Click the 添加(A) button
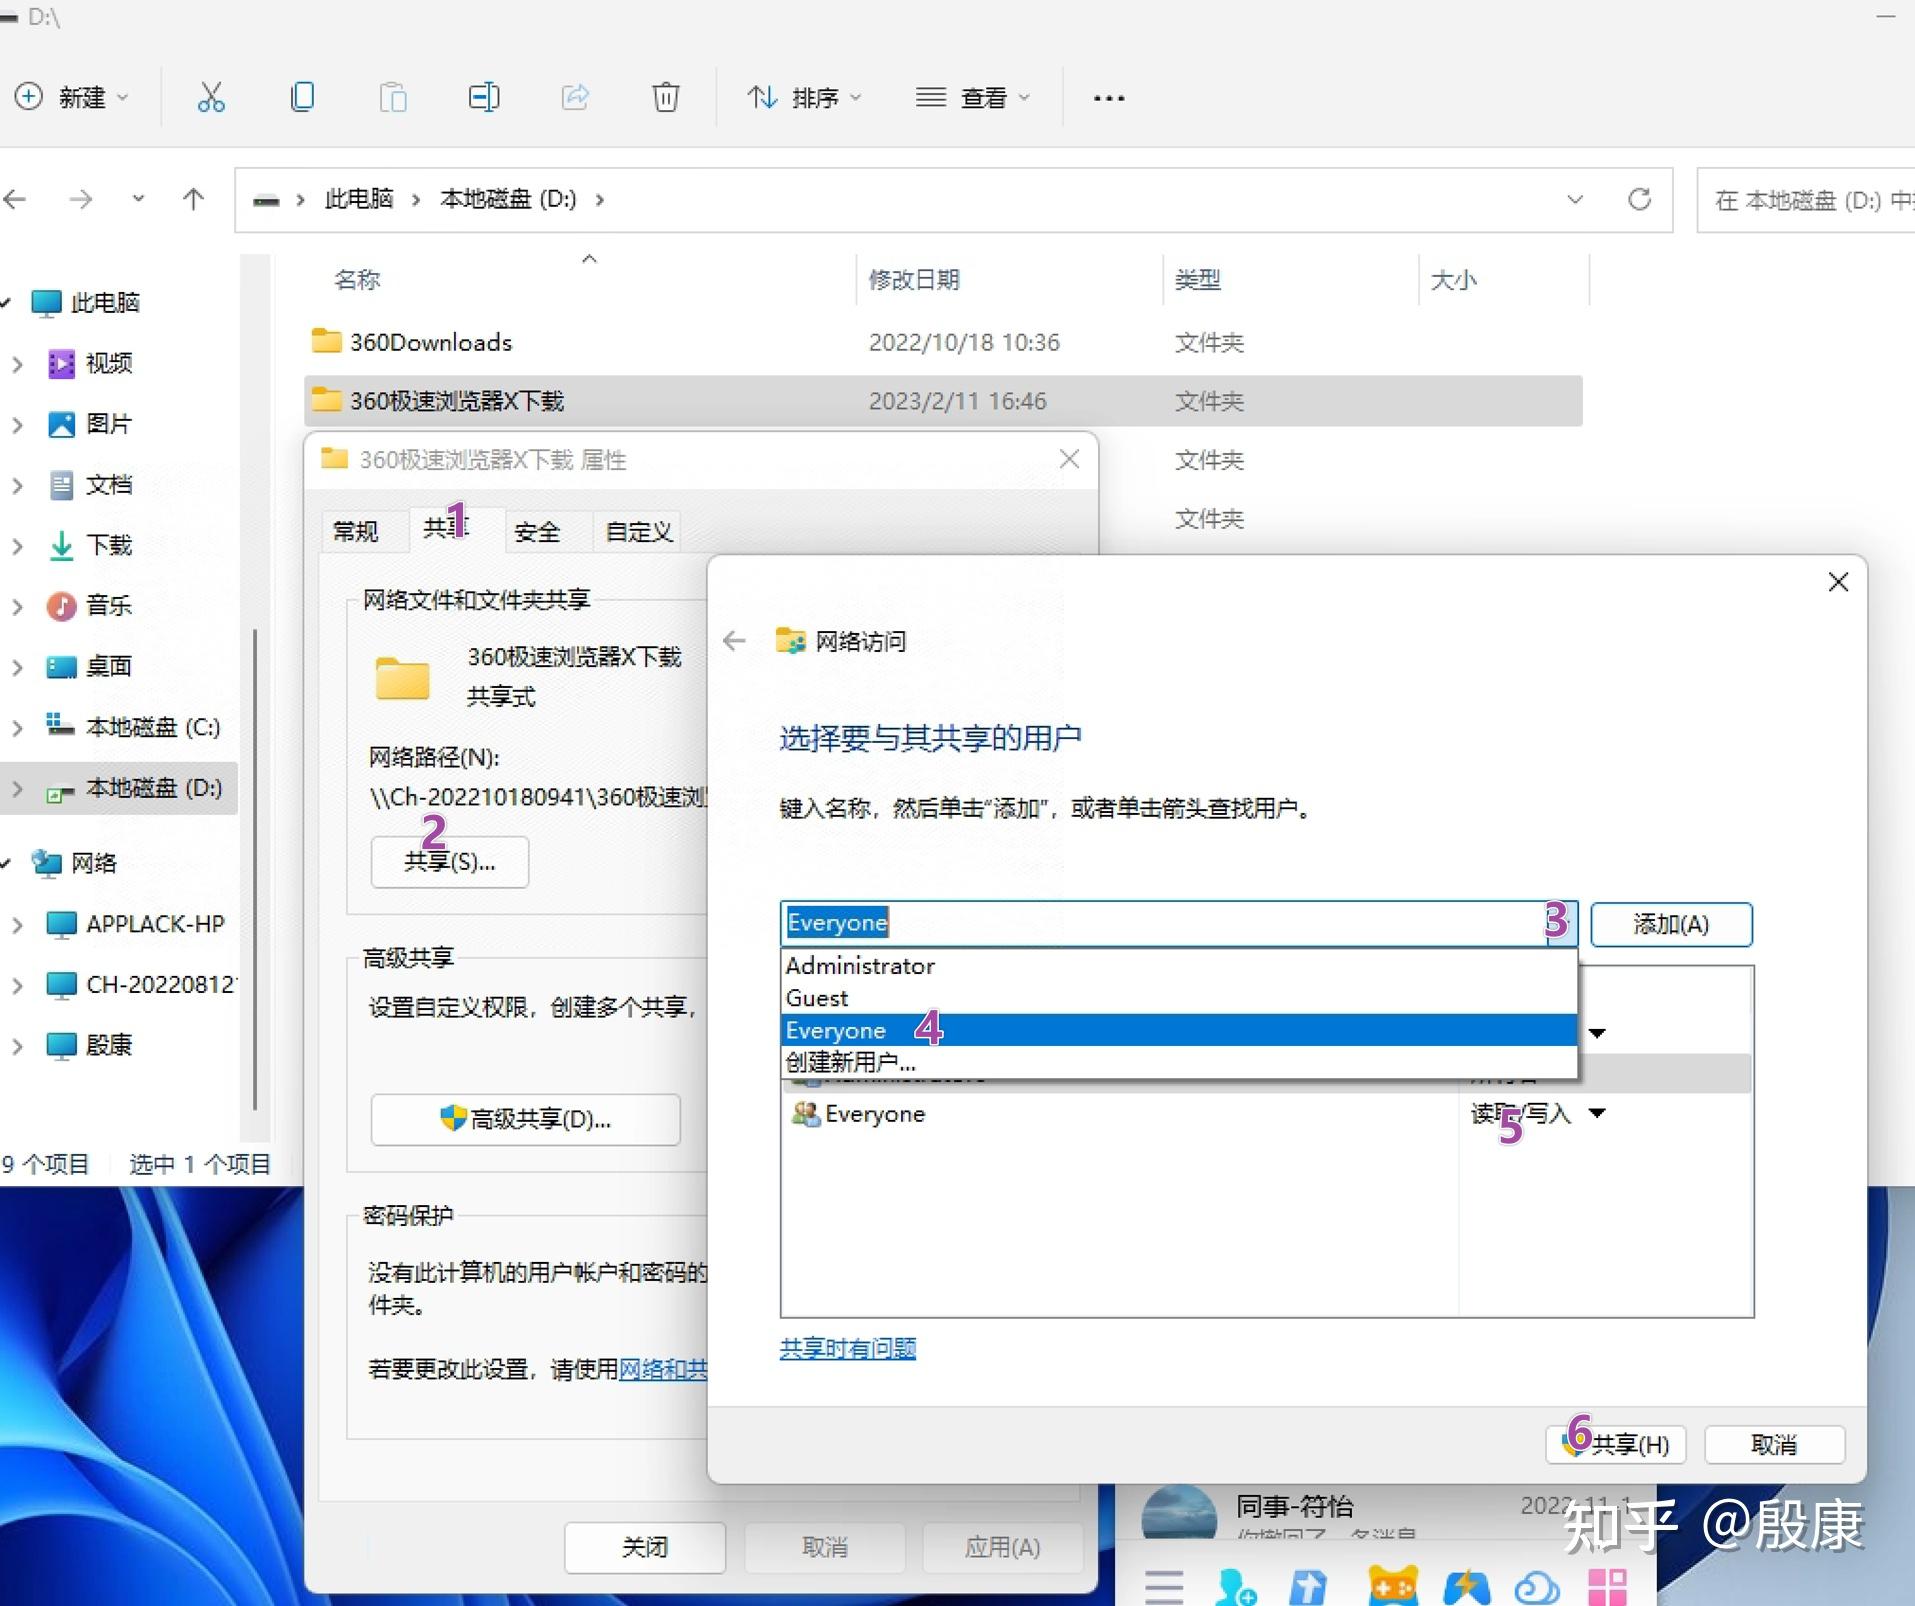 [1671, 924]
